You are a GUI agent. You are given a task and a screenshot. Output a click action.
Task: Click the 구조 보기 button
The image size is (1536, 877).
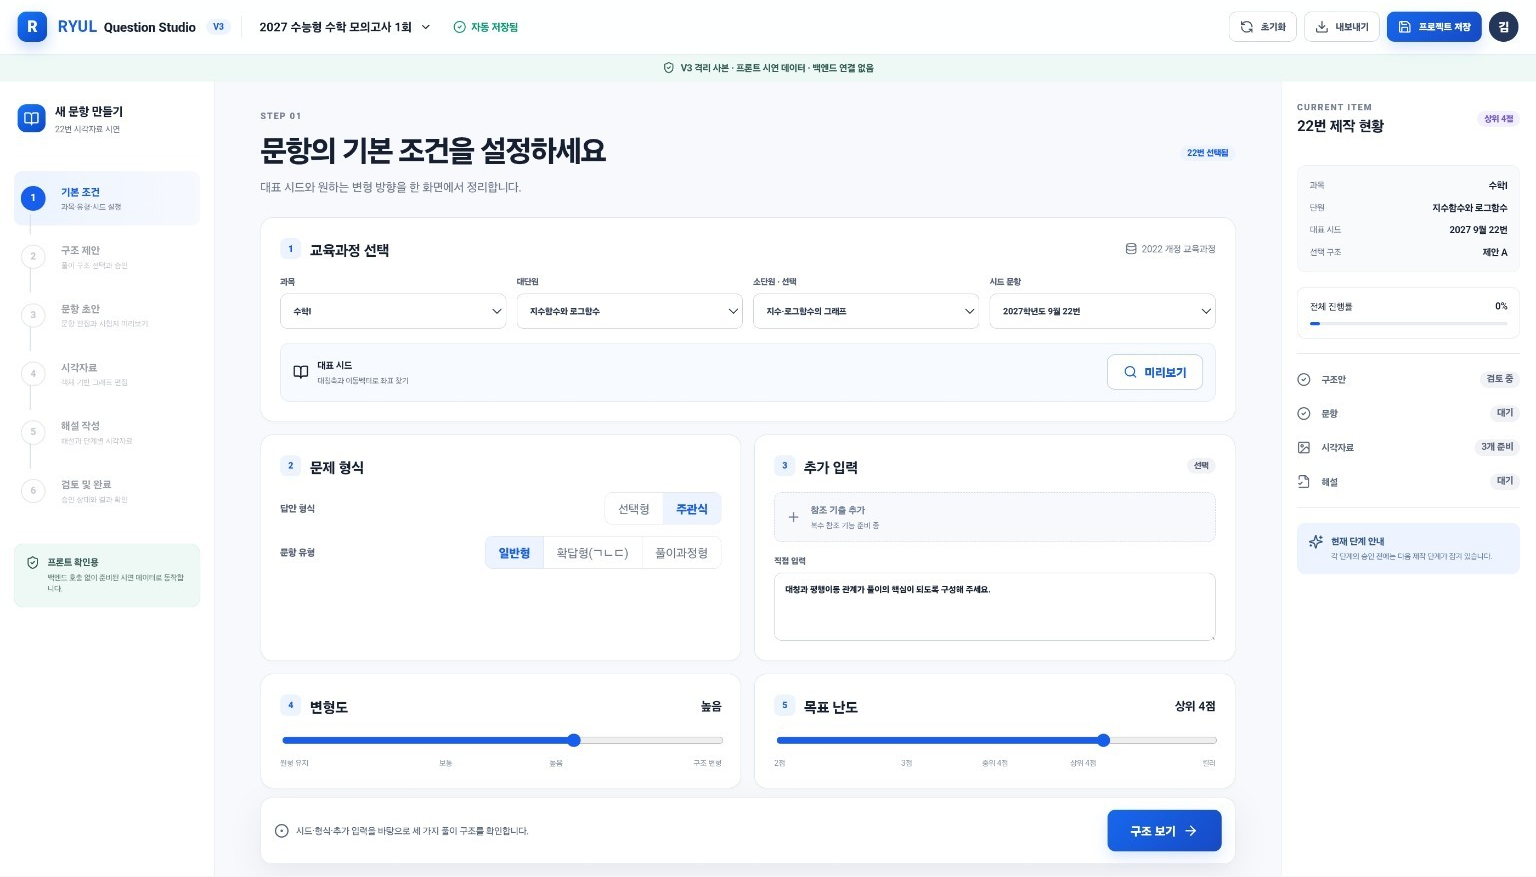coord(1164,831)
